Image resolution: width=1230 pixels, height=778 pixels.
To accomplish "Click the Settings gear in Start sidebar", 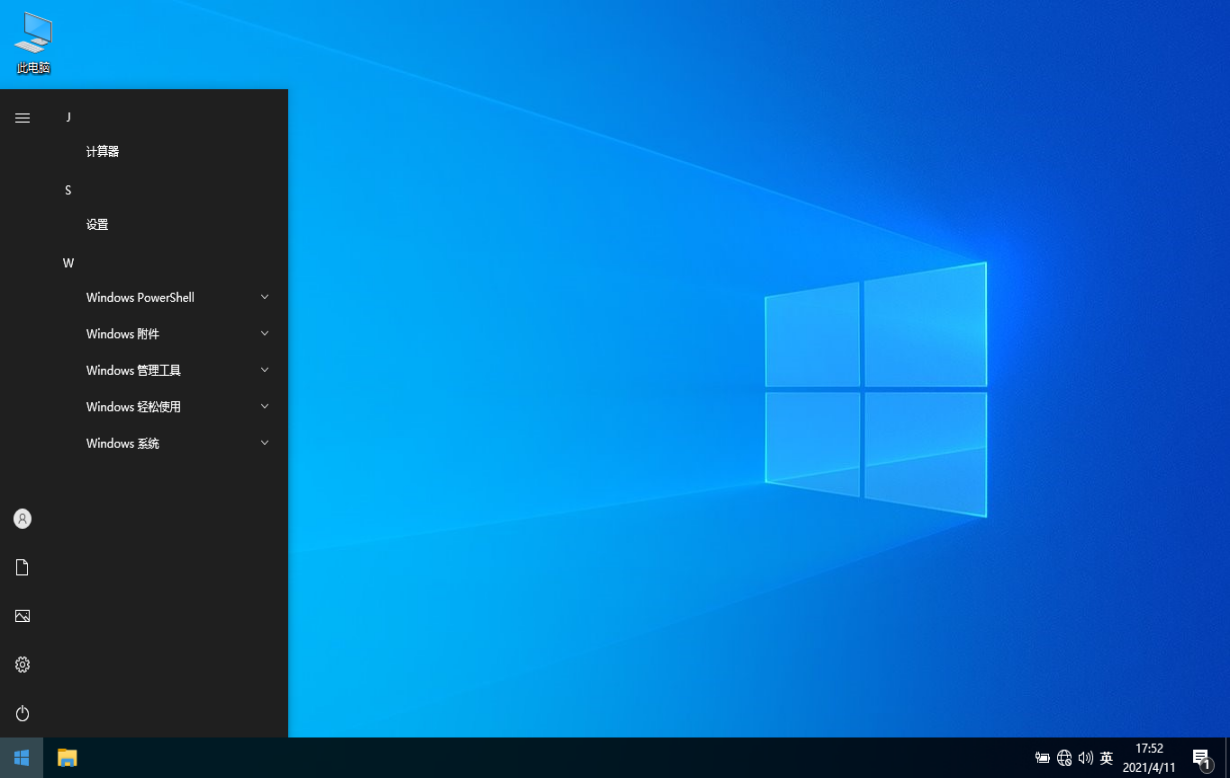I will pyautogui.click(x=22, y=665).
